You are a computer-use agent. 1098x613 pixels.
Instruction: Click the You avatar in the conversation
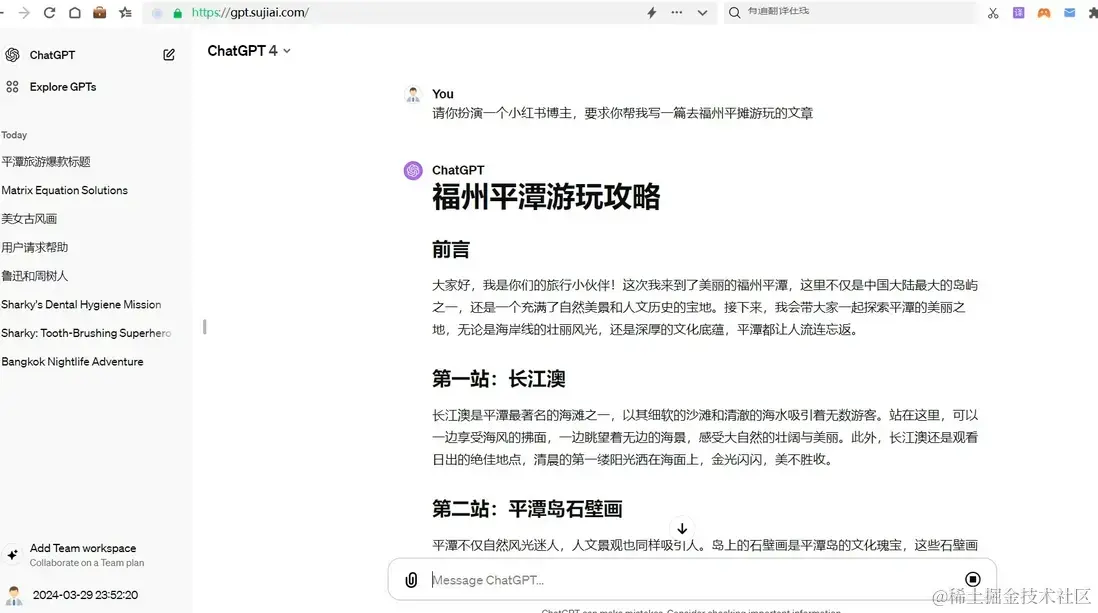point(412,94)
